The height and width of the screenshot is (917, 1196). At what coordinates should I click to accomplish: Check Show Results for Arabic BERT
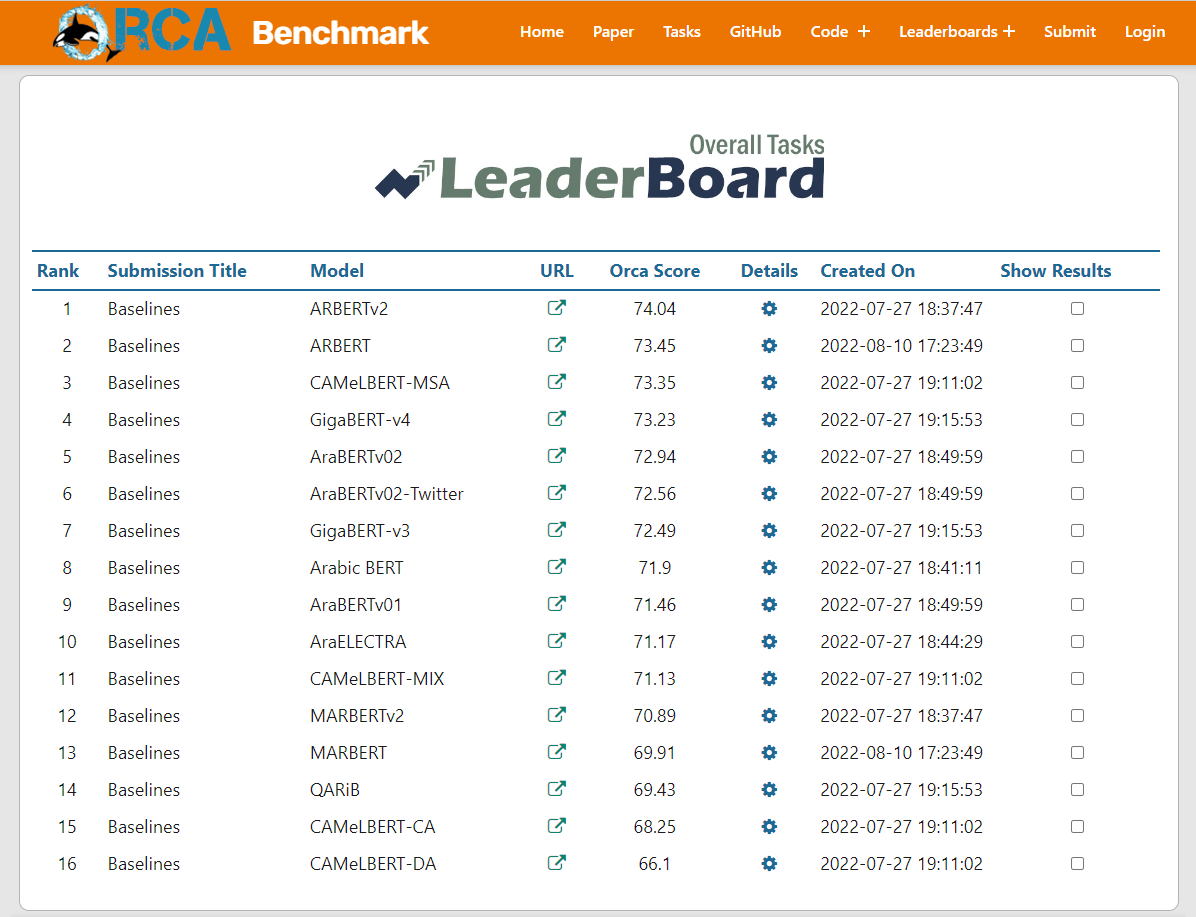click(1077, 568)
